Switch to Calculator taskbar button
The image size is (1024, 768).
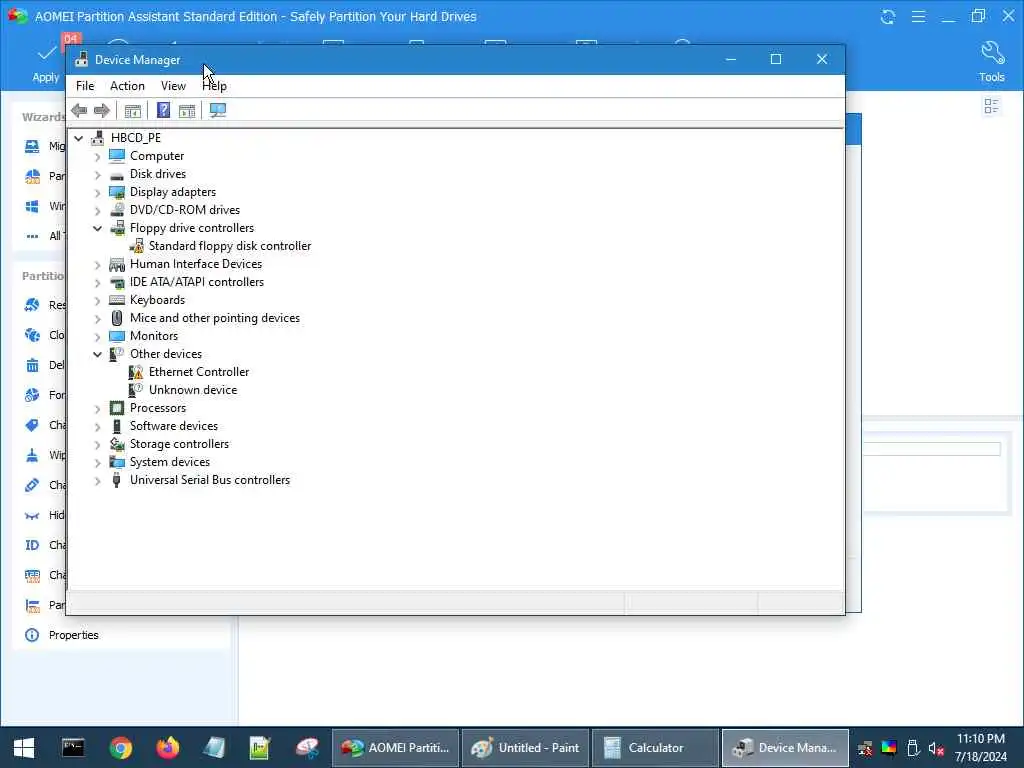point(656,748)
